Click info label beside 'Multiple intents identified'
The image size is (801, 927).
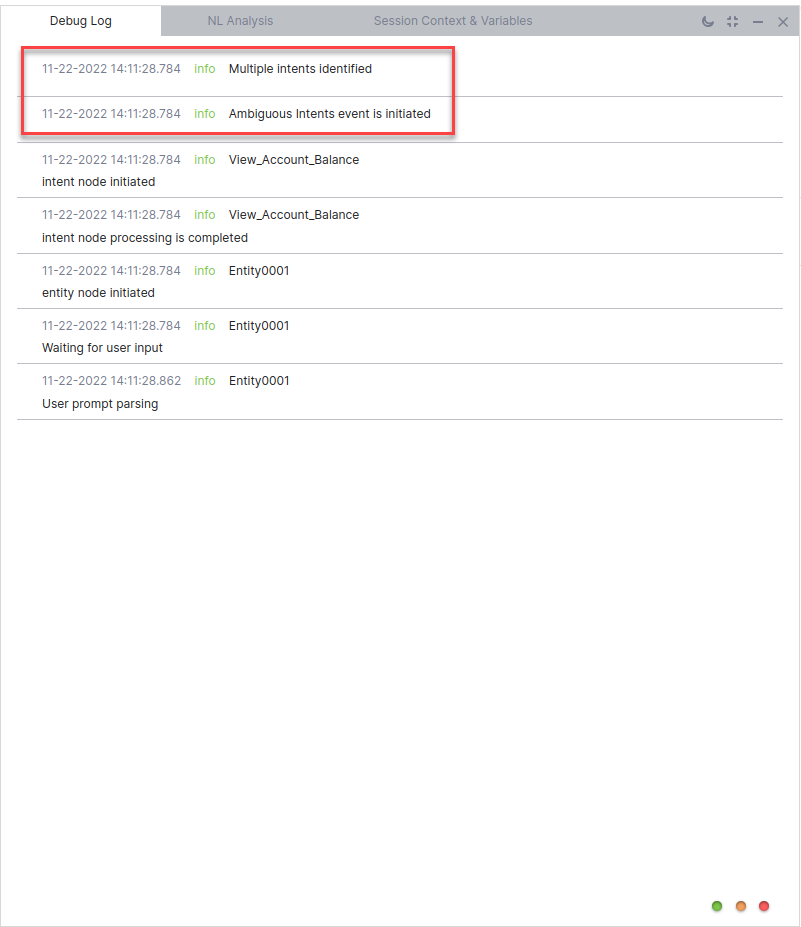[x=204, y=69]
